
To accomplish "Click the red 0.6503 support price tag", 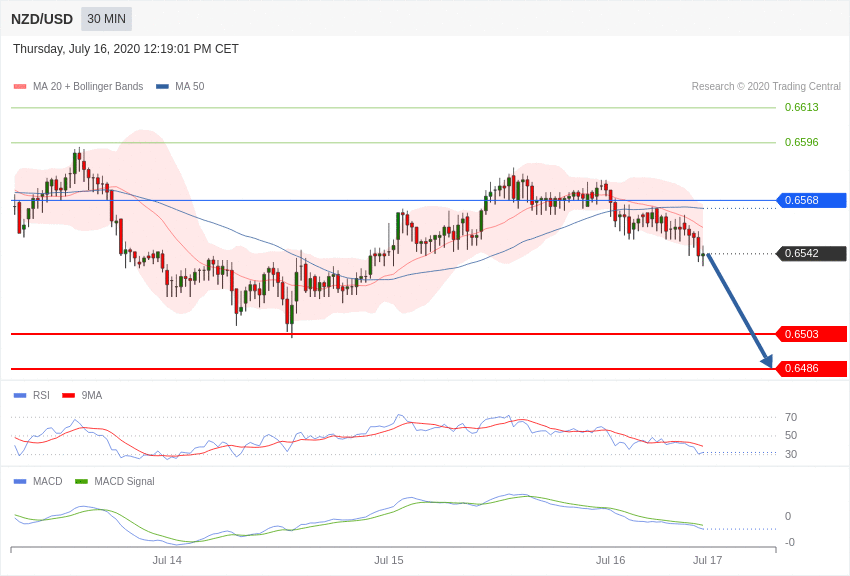I will pyautogui.click(x=812, y=334).
